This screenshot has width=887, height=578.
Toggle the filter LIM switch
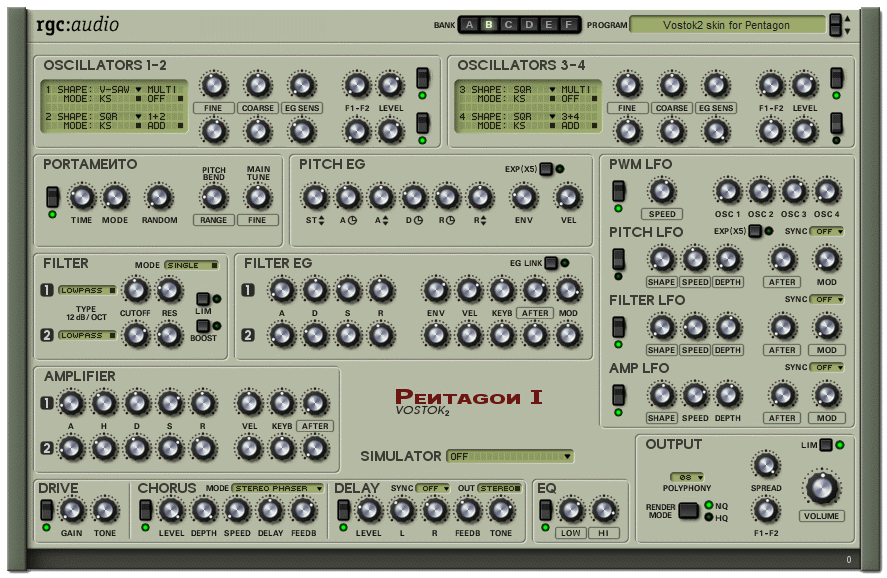pos(203,299)
